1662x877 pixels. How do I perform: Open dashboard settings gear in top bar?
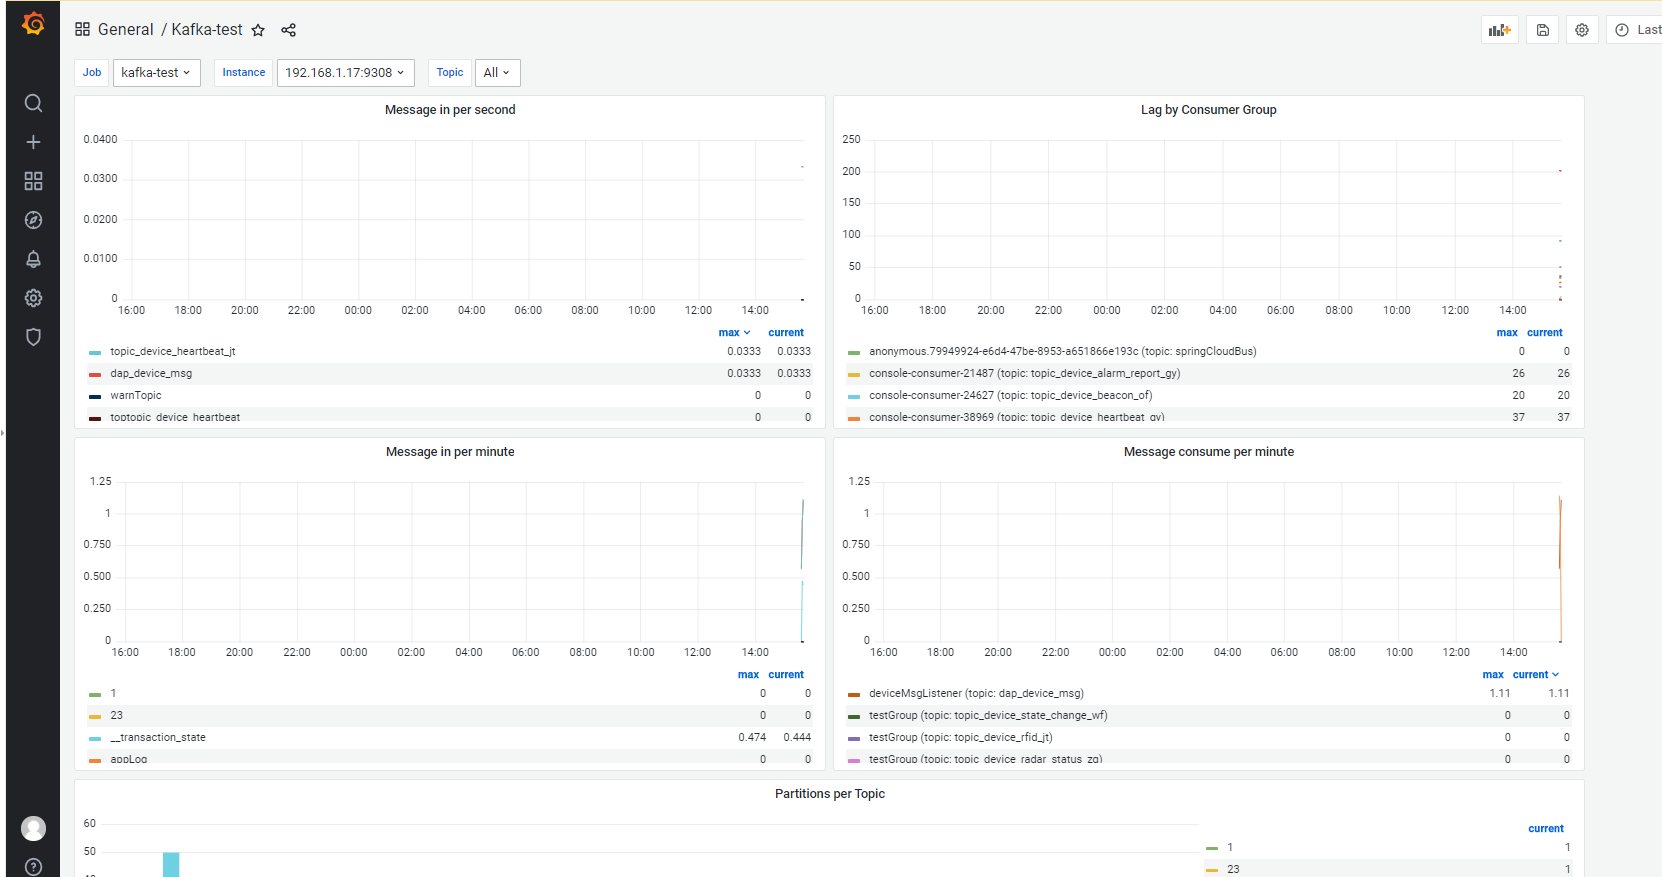pyautogui.click(x=1582, y=30)
